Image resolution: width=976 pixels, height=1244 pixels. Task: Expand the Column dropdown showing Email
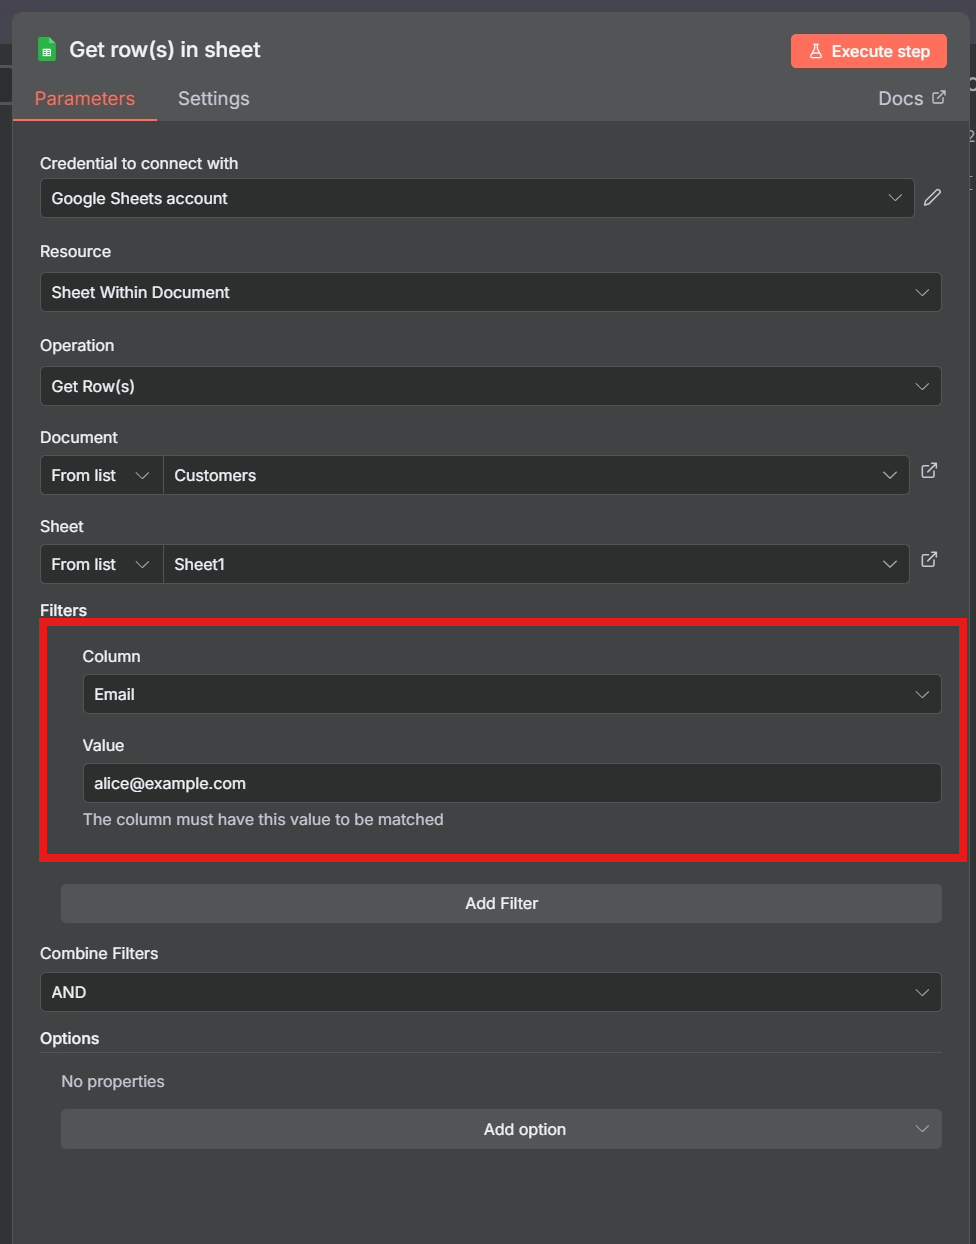[x=511, y=694]
